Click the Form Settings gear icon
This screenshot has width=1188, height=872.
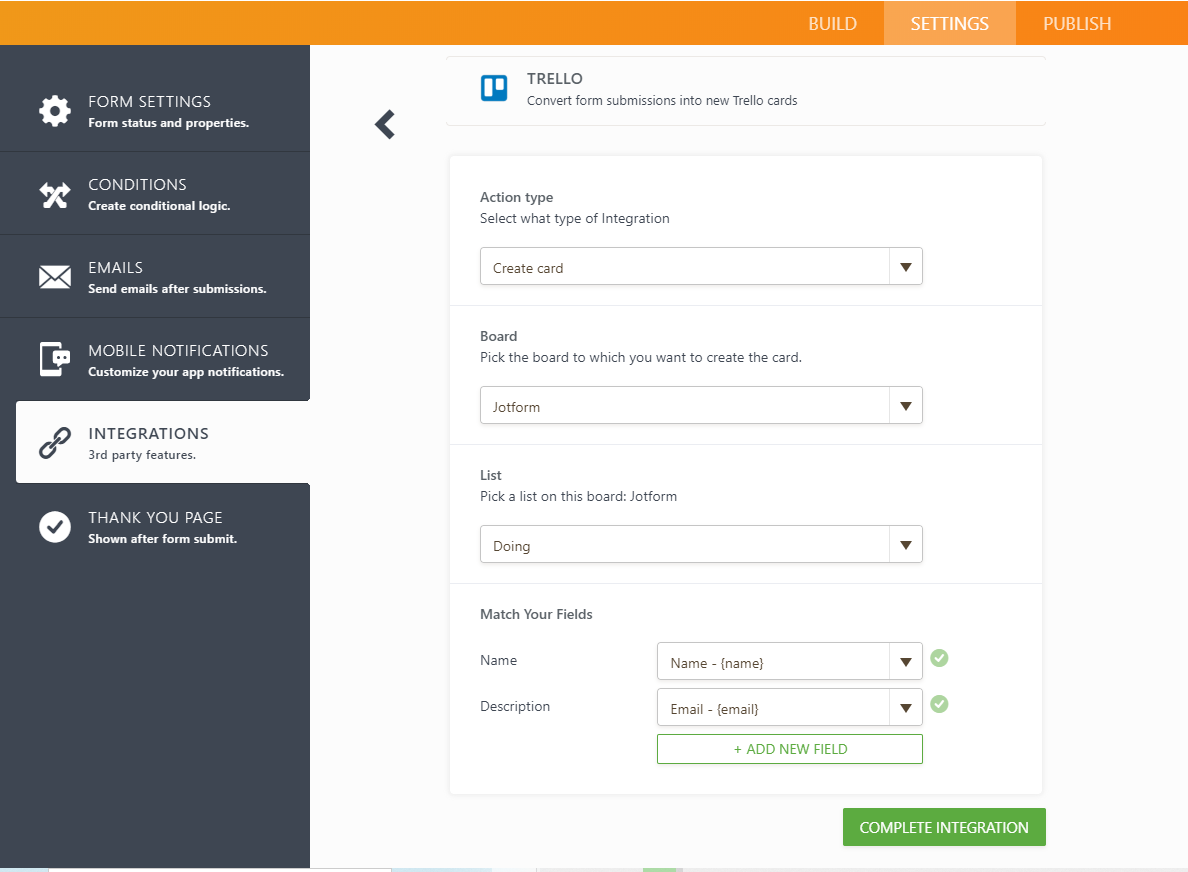click(x=55, y=111)
